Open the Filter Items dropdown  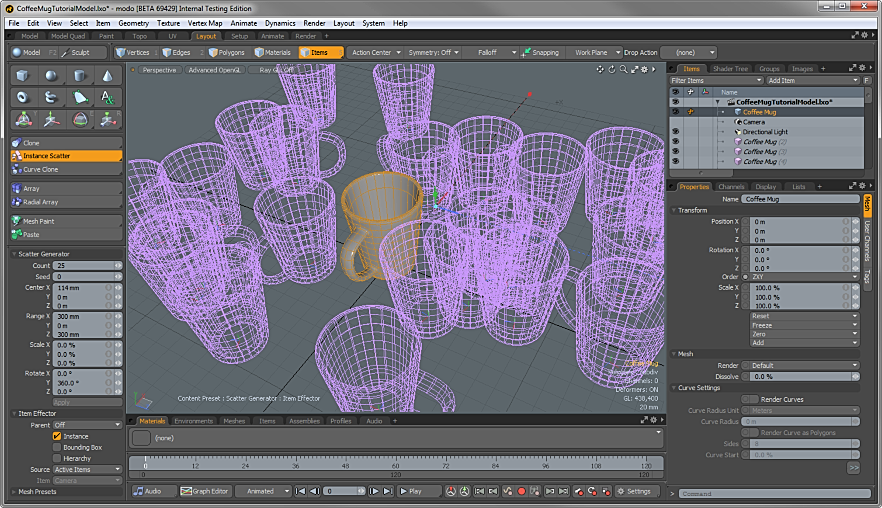point(716,80)
